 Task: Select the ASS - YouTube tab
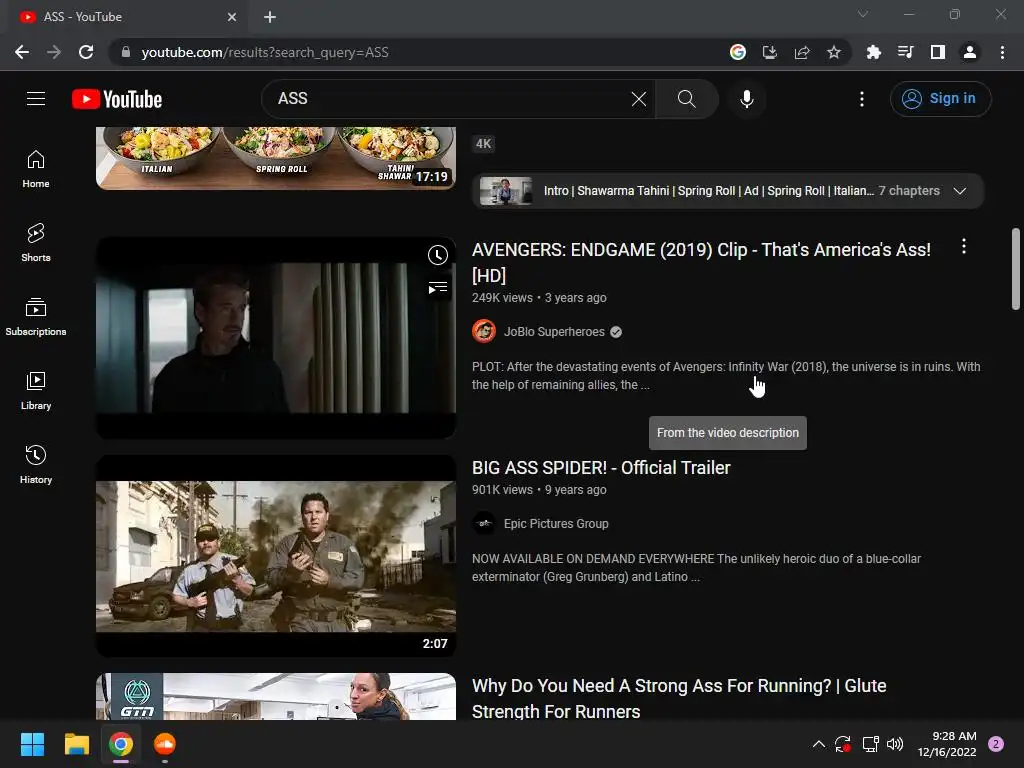(127, 17)
